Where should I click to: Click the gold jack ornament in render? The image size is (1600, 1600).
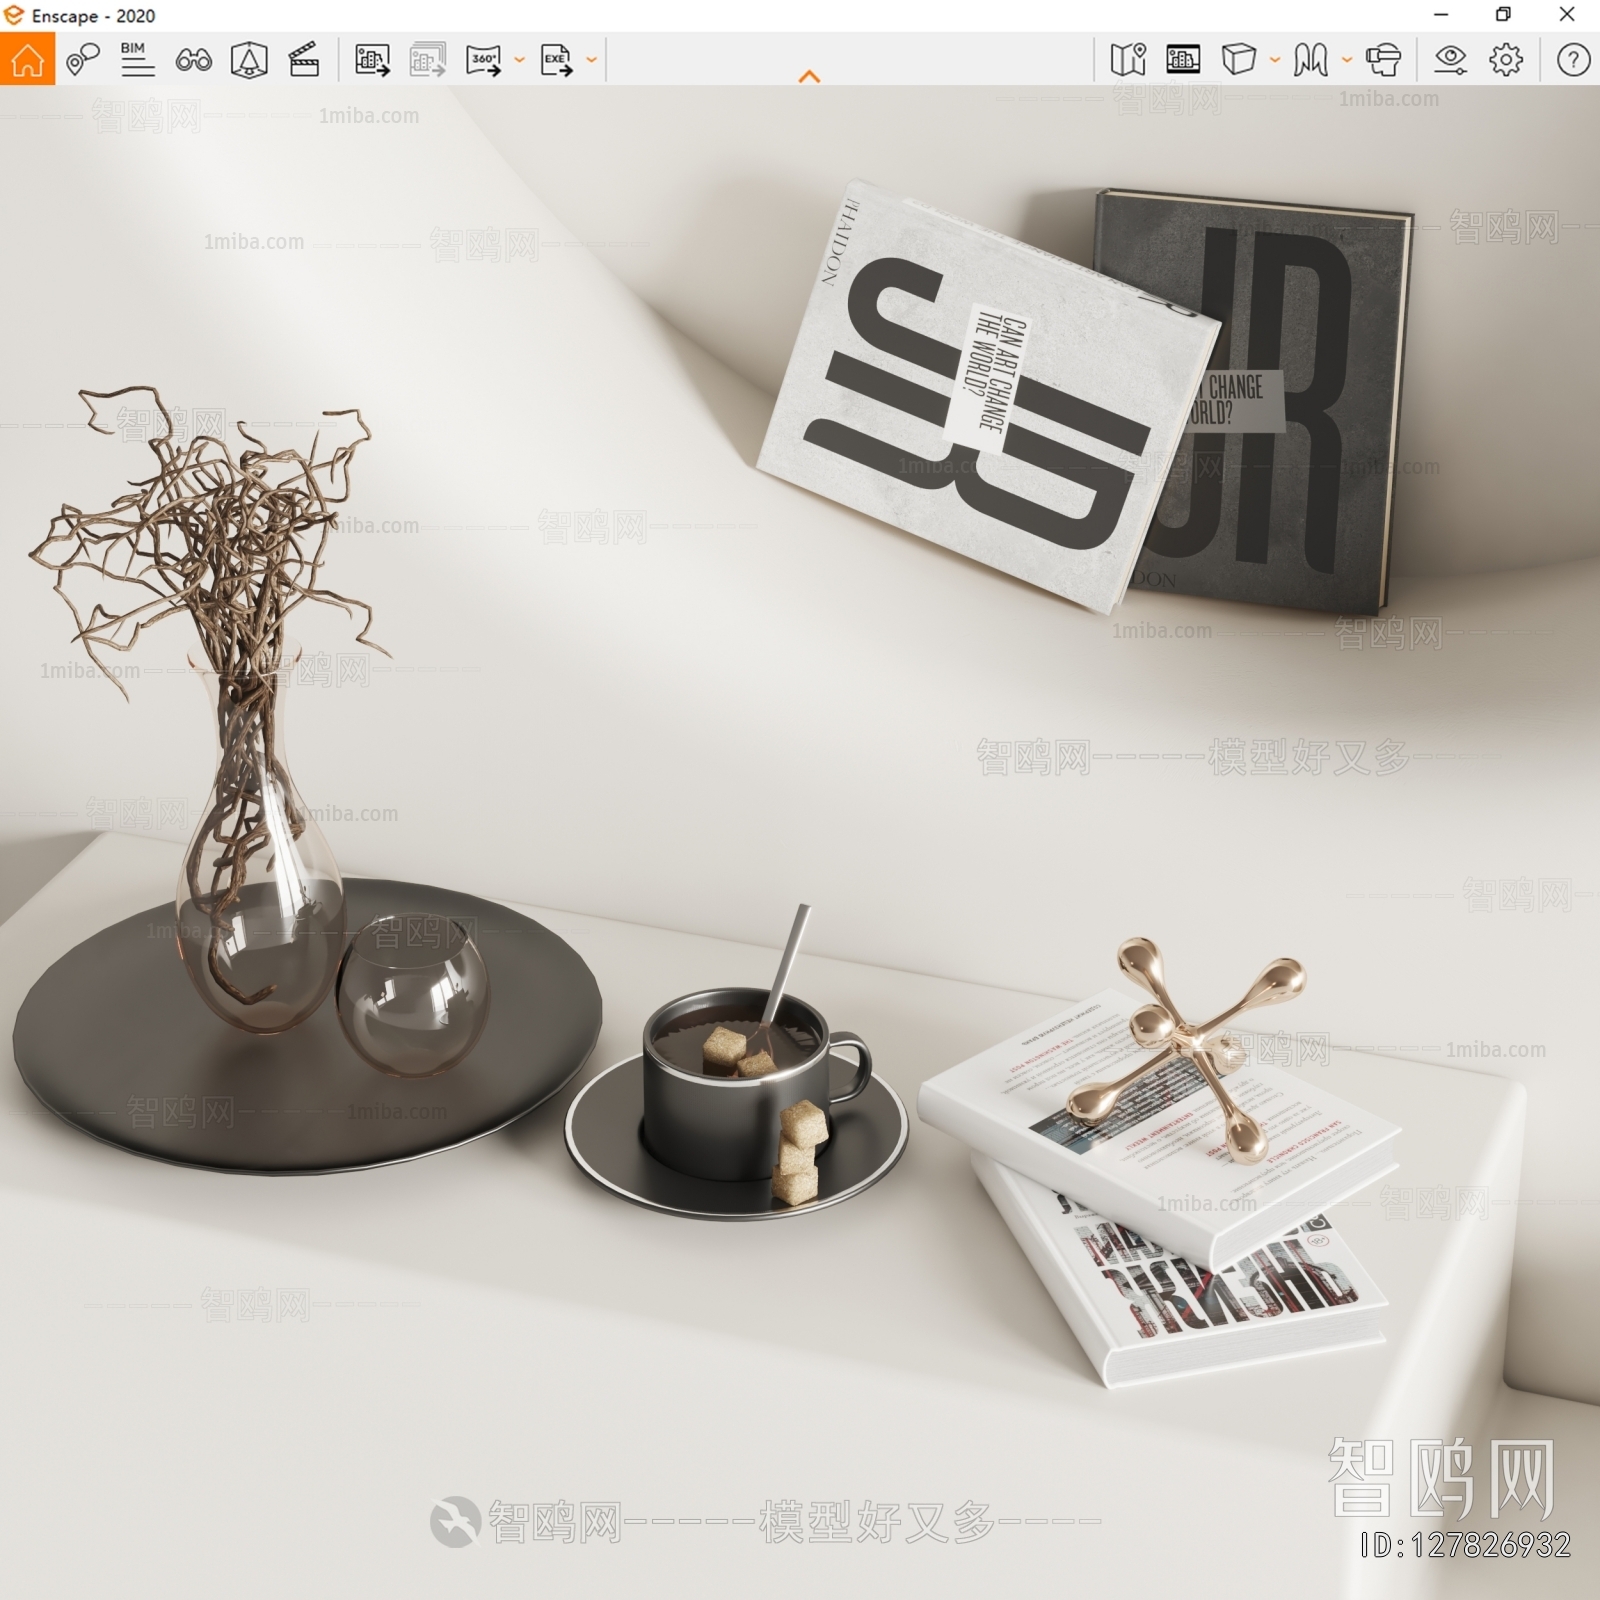click(x=1186, y=1049)
